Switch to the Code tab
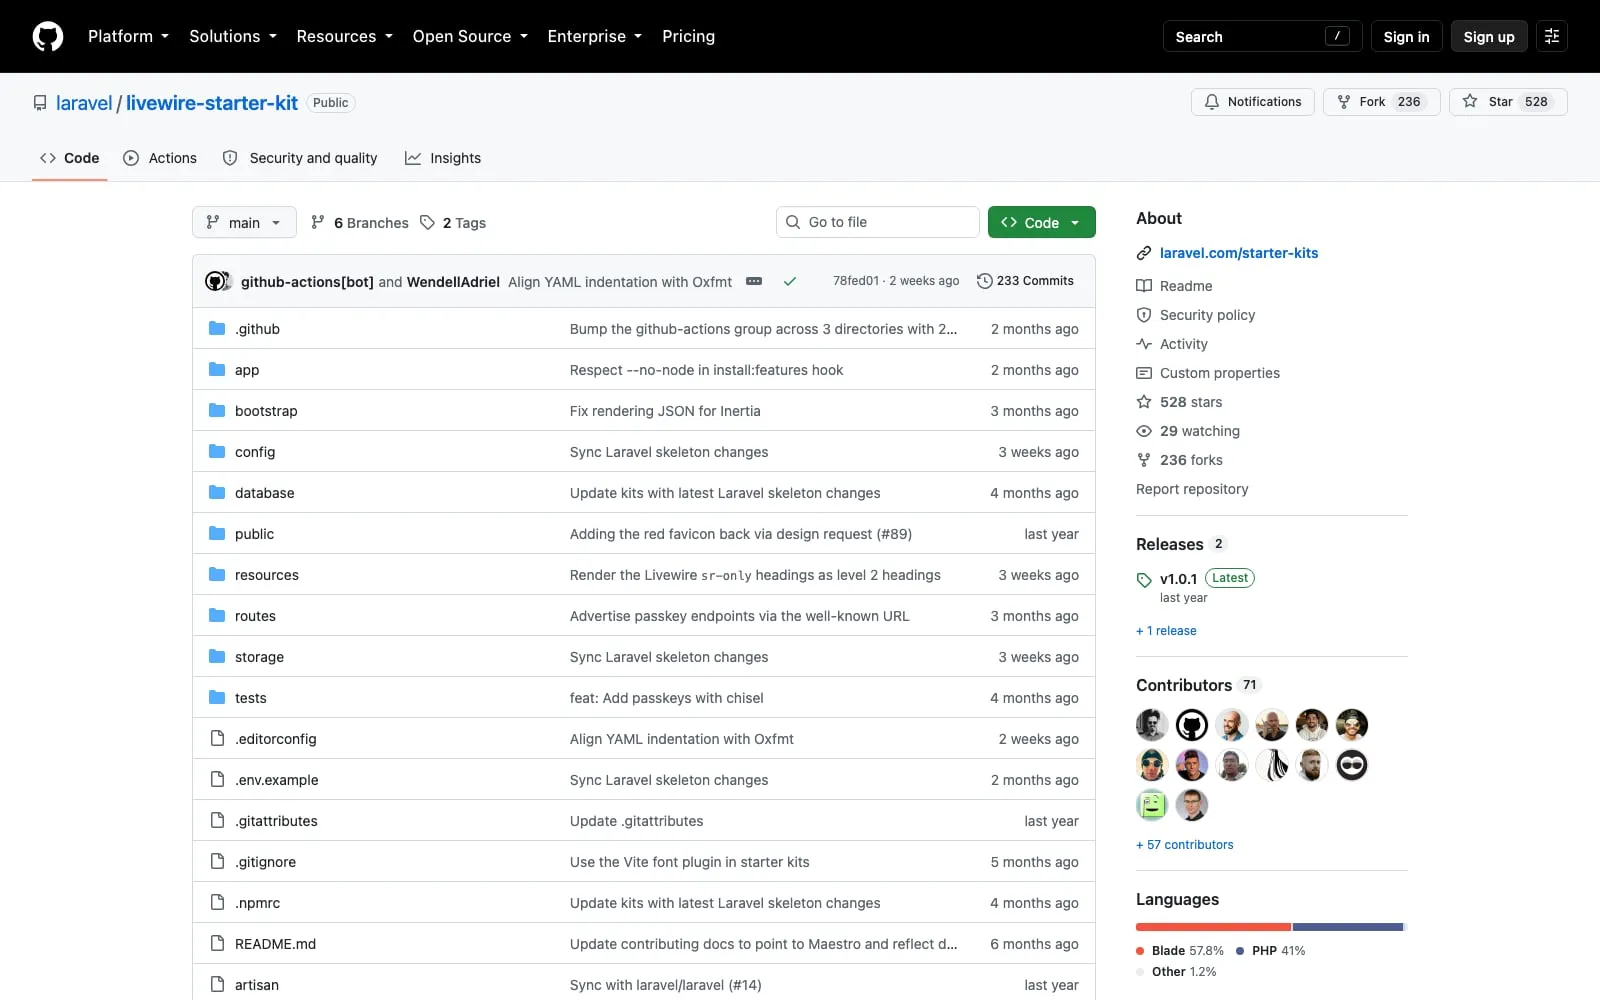The height and width of the screenshot is (1000, 1600). coord(70,158)
